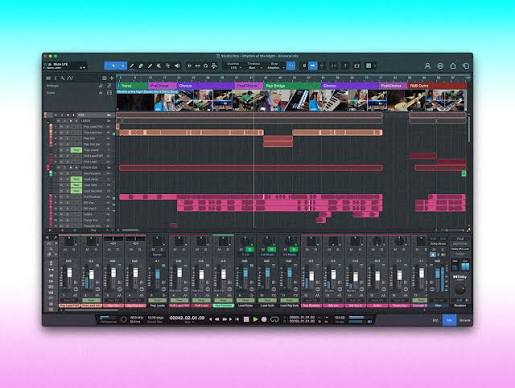Open the Snap mode dropdown
The image size is (515, 388).
point(274,66)
